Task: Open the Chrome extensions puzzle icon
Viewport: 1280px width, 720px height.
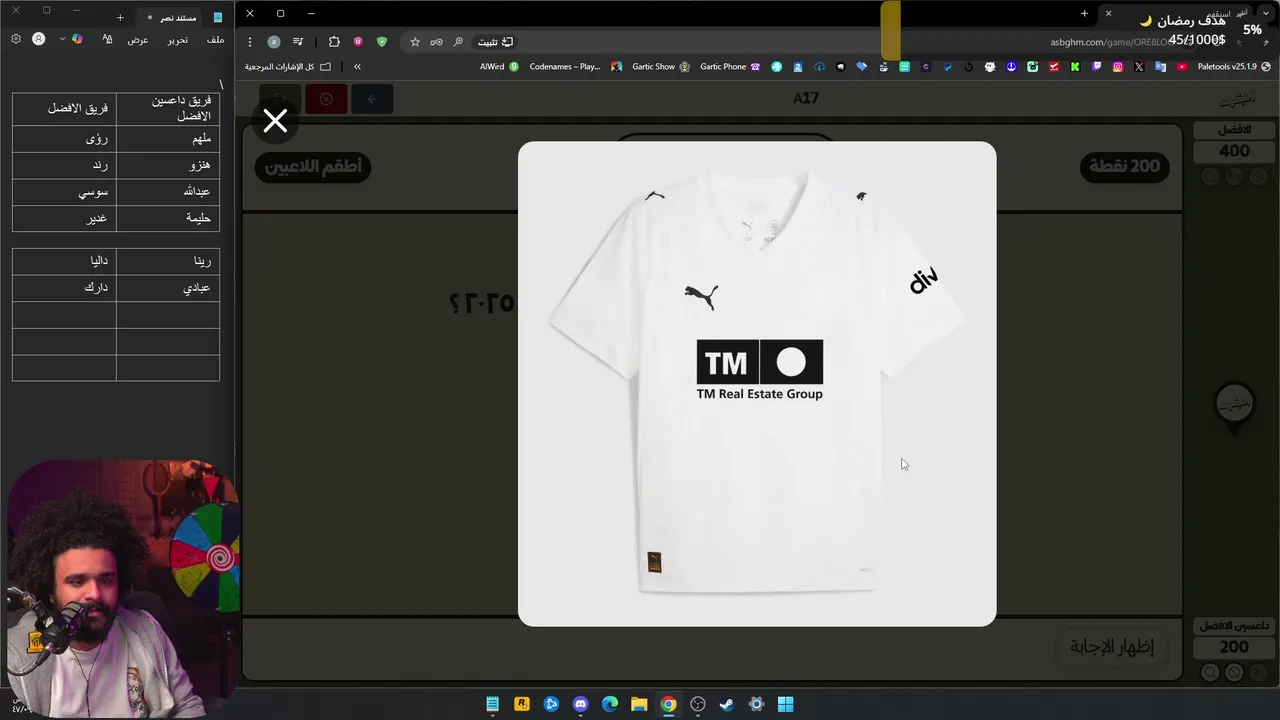Action: 334,42
